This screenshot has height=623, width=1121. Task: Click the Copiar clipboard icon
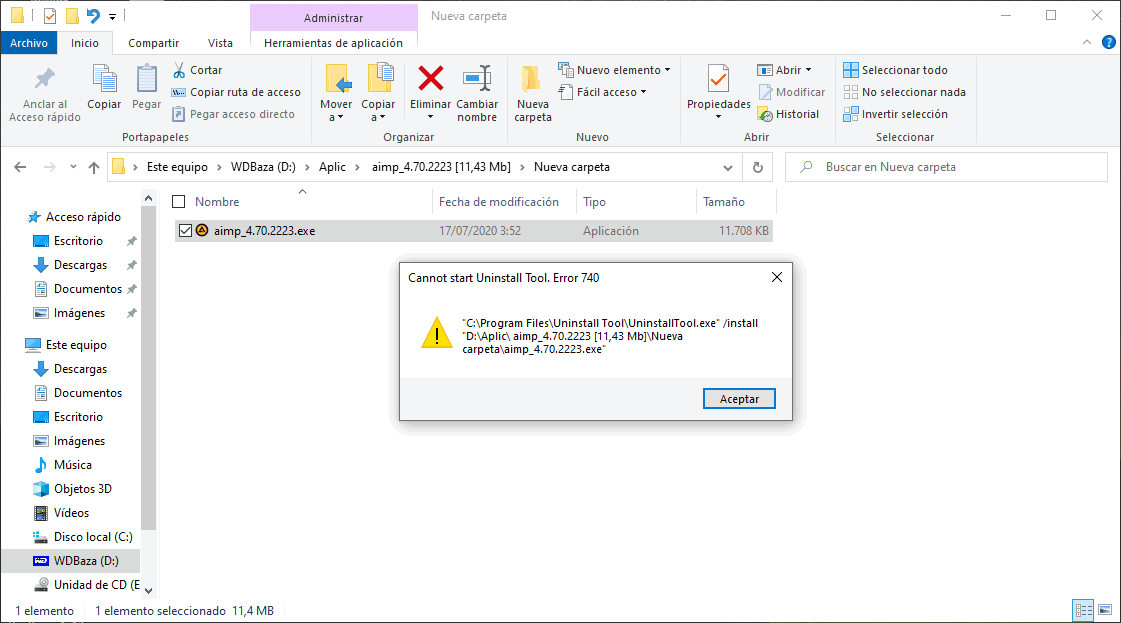tap(104, 79)
